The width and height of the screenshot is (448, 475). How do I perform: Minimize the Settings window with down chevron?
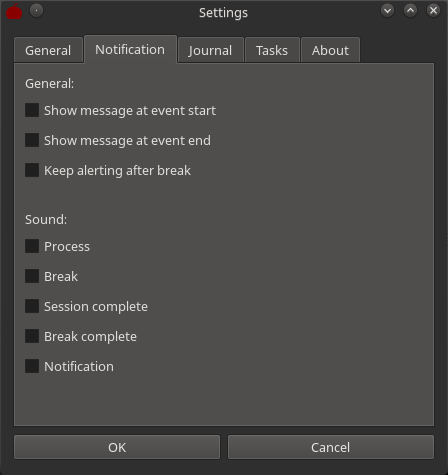coord(387,11)
